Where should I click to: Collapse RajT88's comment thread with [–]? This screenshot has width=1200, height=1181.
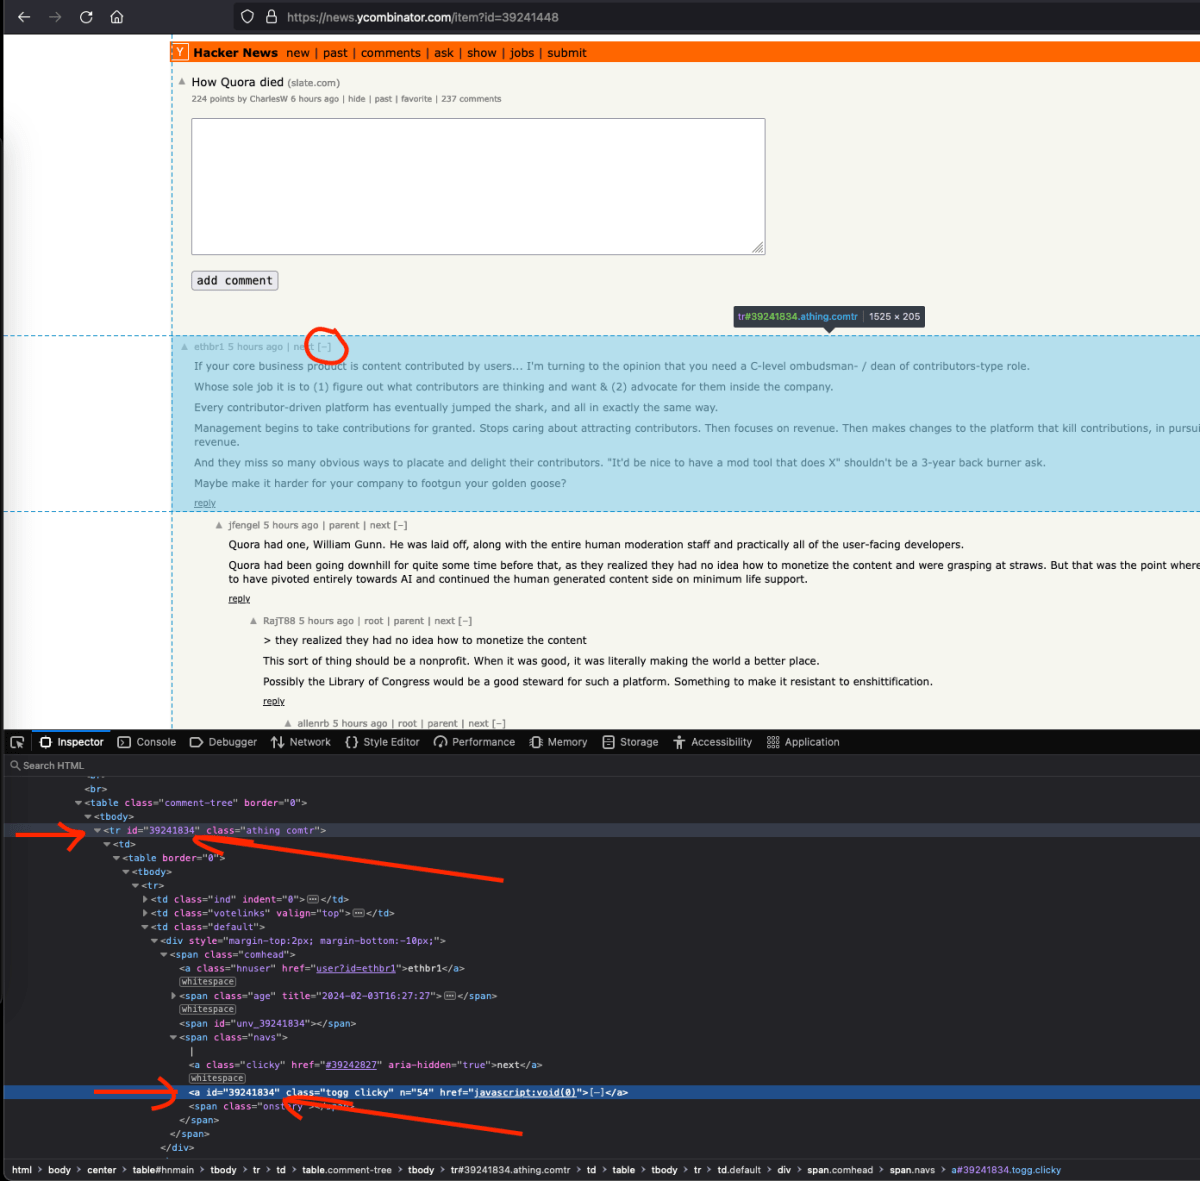pyautogui.click(x=465, y=621)
